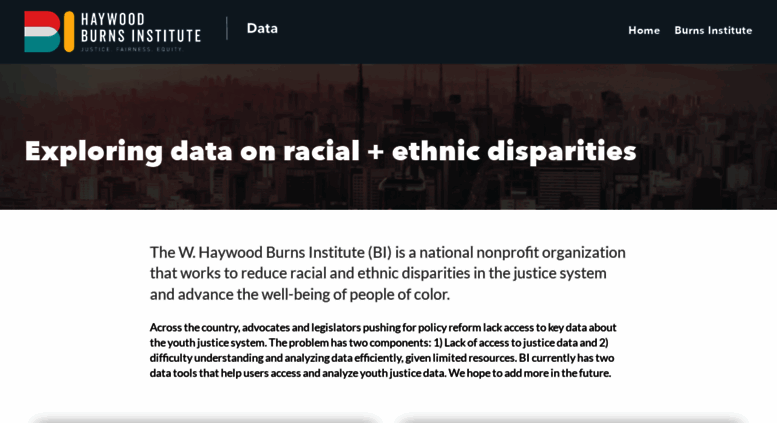Open the Home navigation link

pyautogui.click(x=644, y=30)
